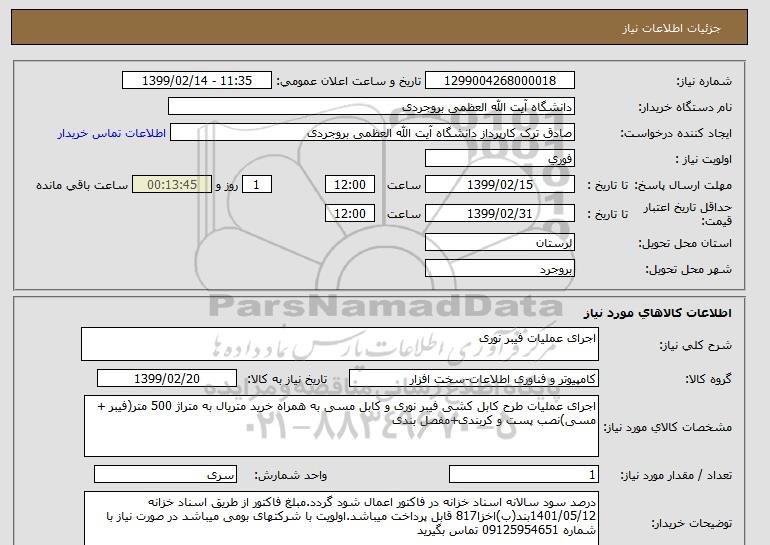Image resolution: width=770 pixels, height=545 pixels.
Task: Click the توضیحات خریدار label
Action: pyautogui.click(x=691, y=523)
